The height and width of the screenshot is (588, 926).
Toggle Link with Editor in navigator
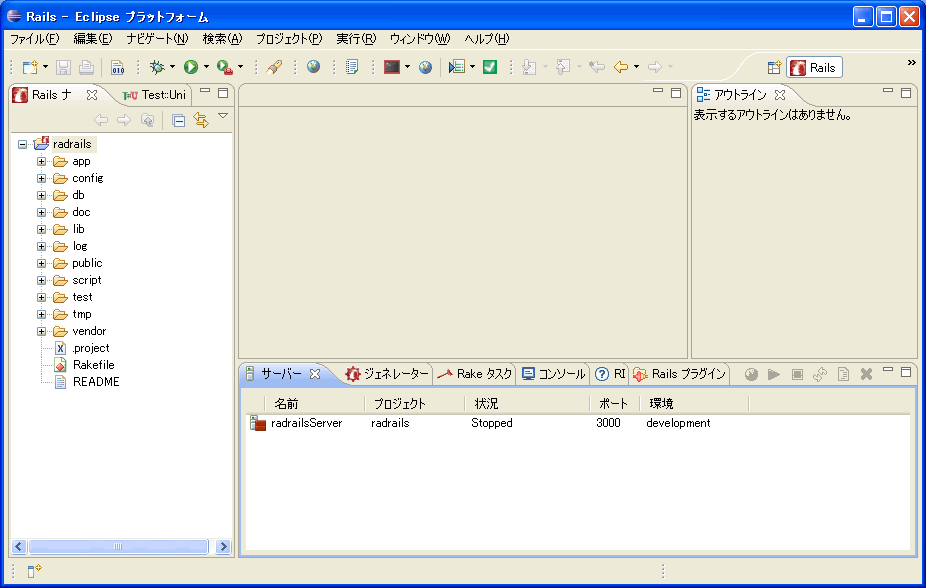(201, 120)
